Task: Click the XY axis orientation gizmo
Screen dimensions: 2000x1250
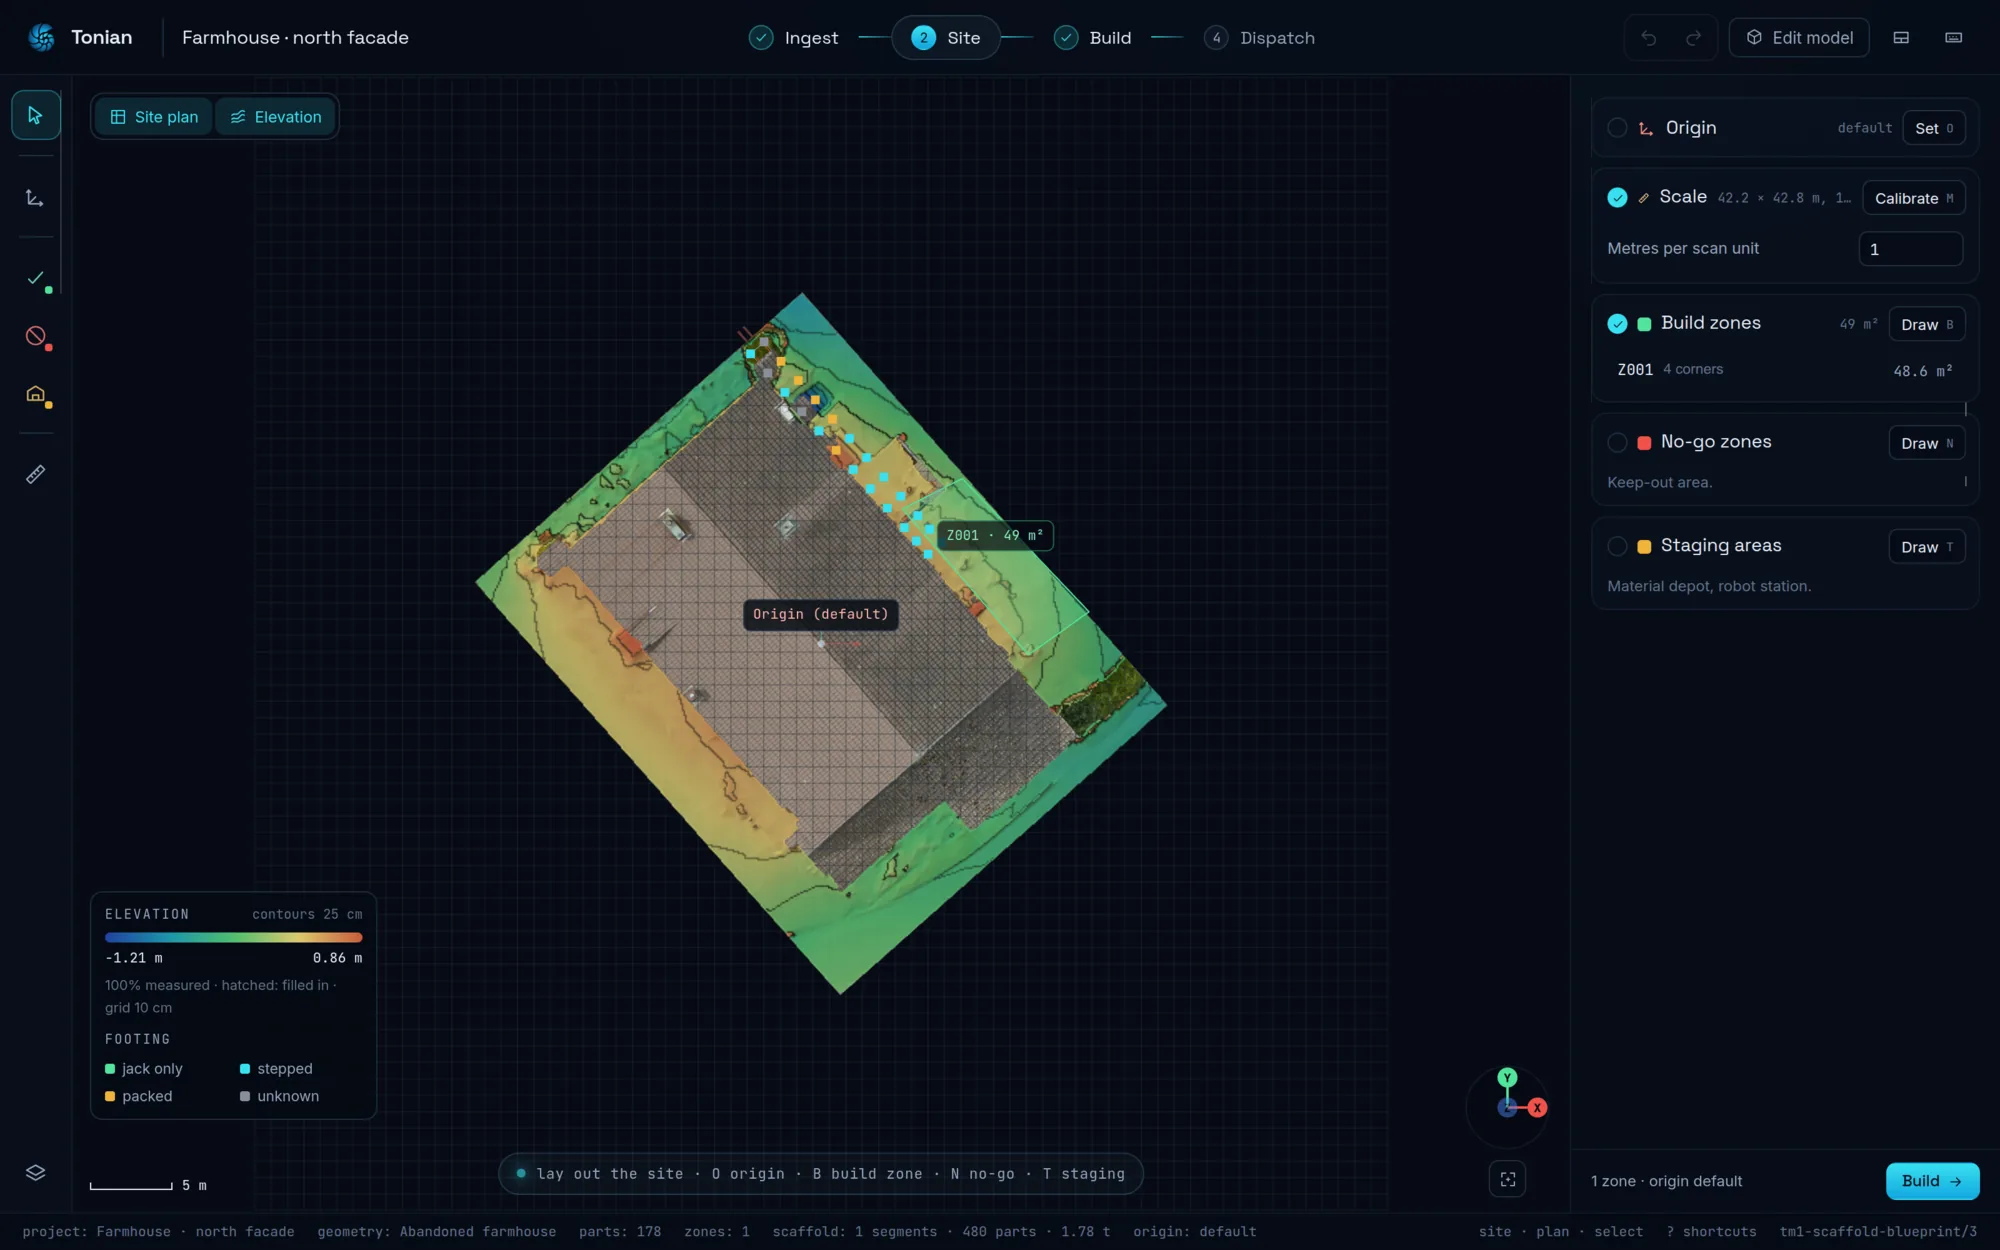Action: [x=1508, y=1107]
